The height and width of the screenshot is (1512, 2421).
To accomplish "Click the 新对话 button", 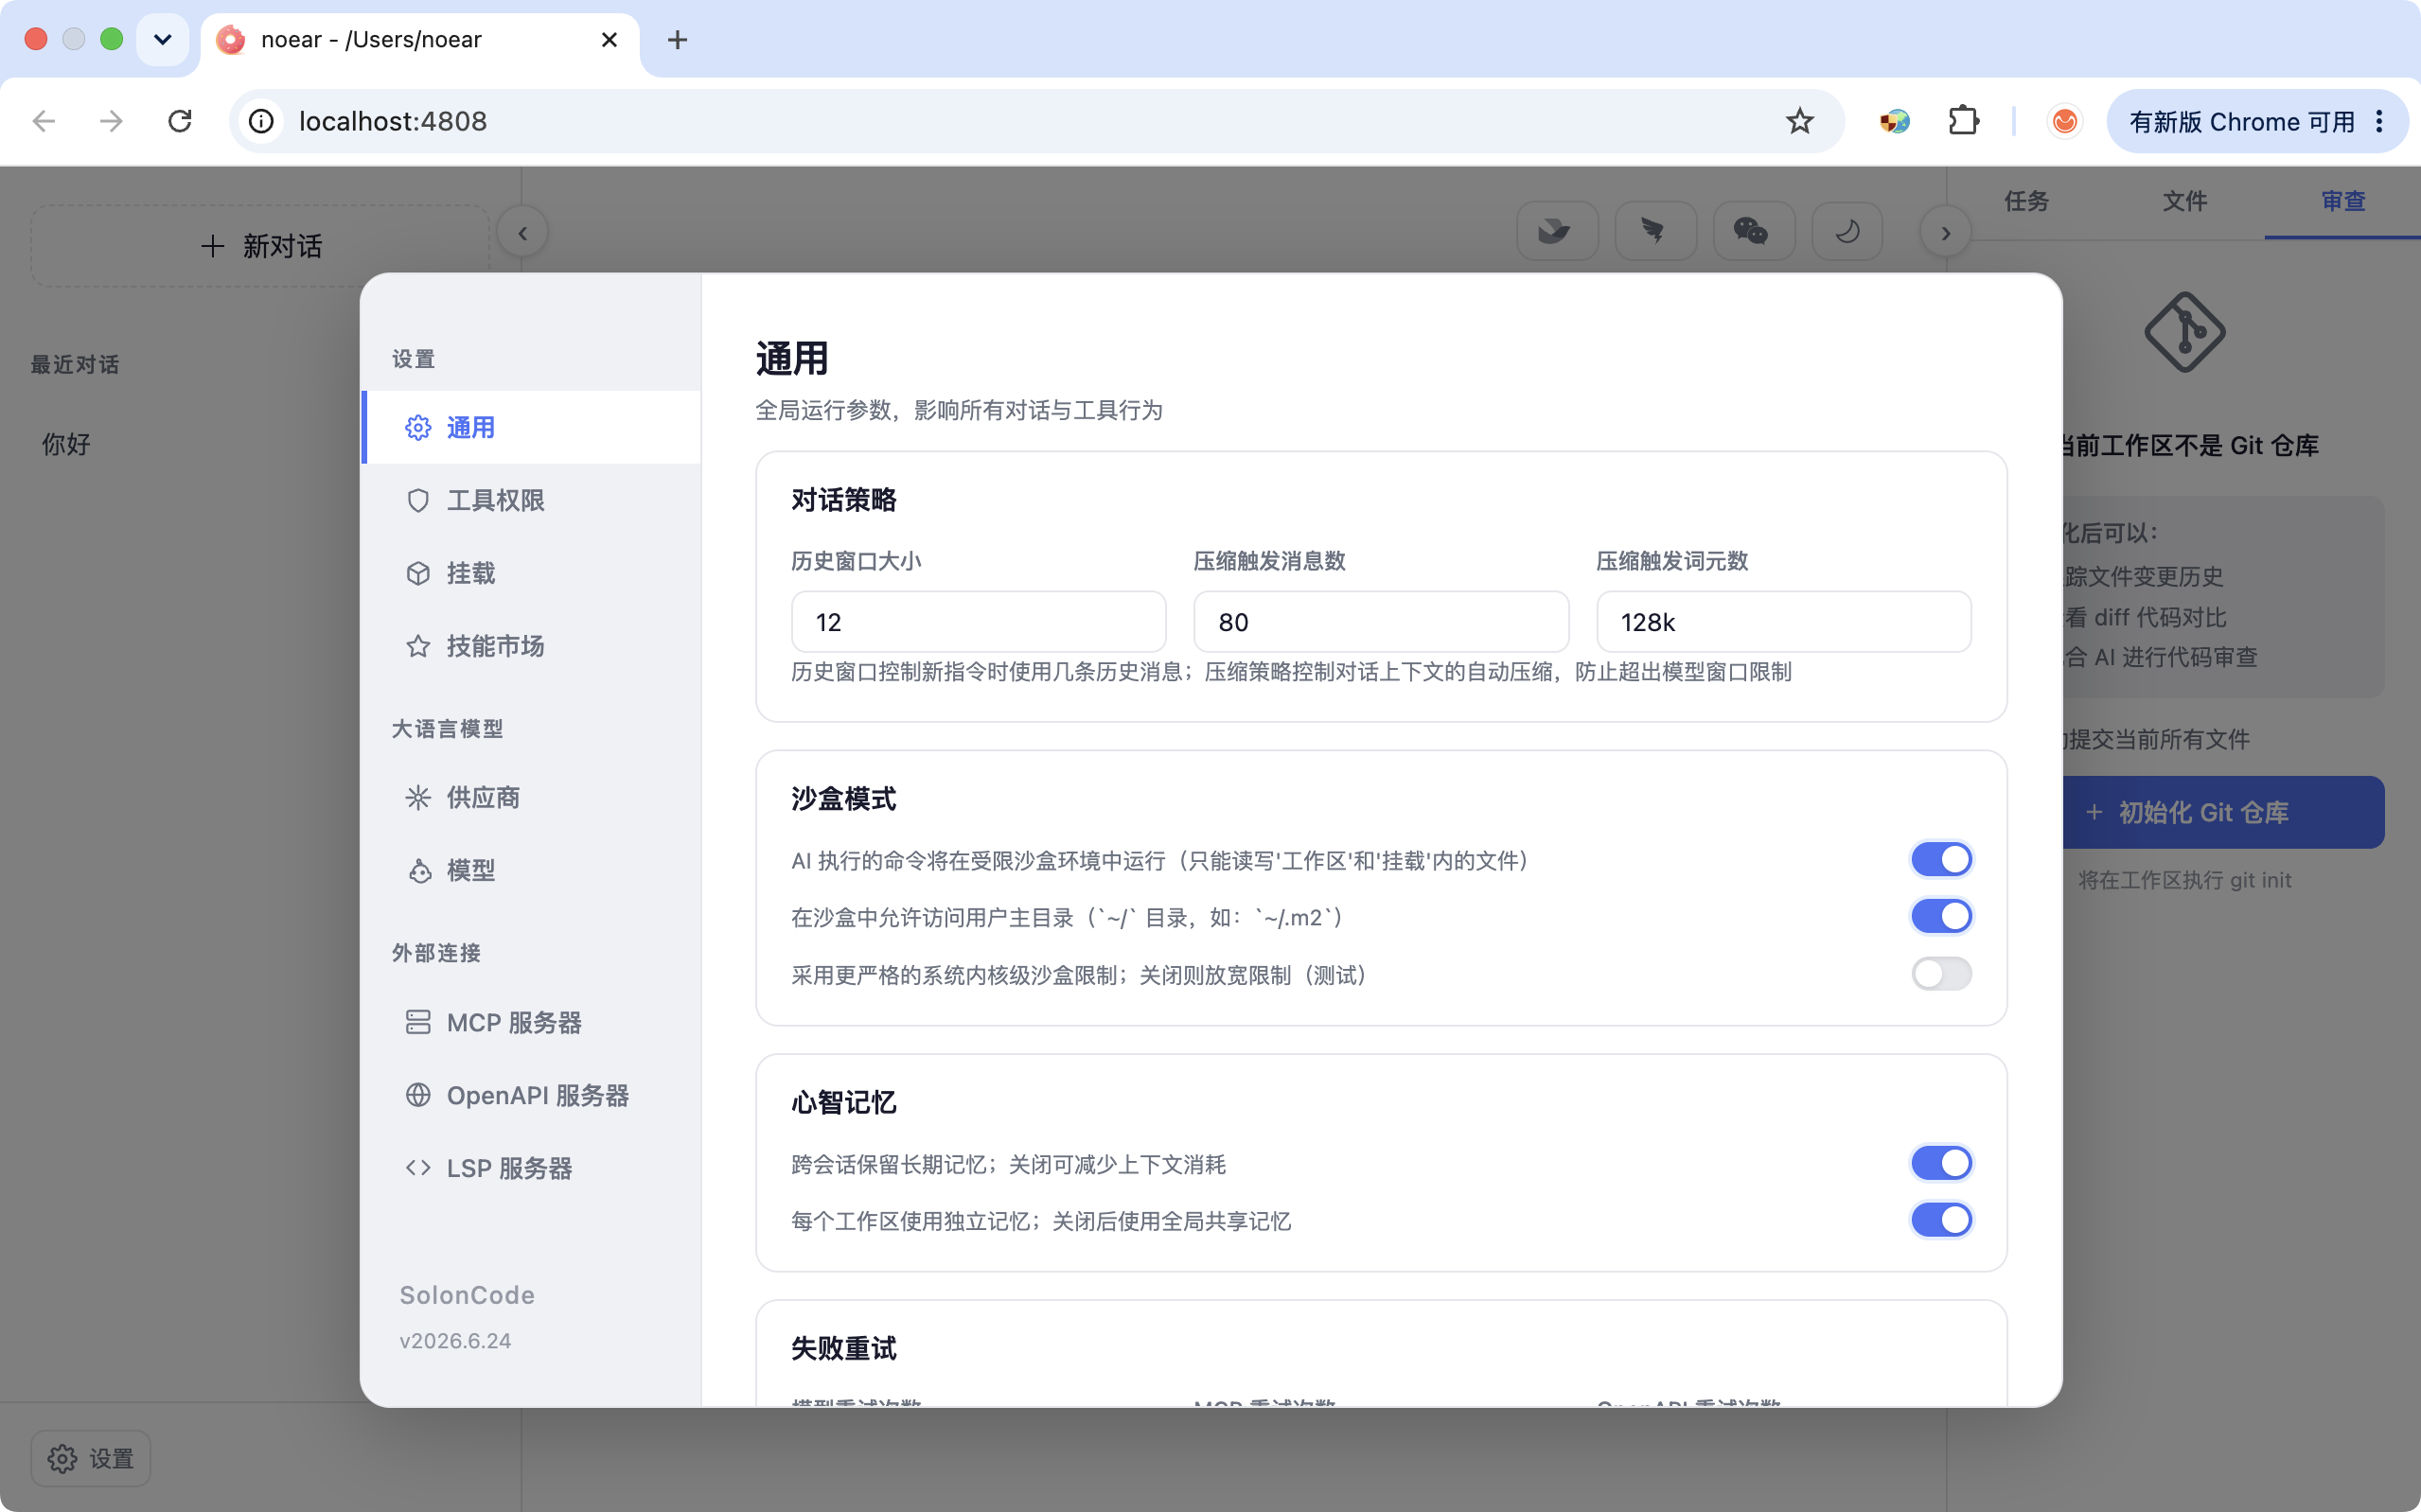I will tap(261, 246).
